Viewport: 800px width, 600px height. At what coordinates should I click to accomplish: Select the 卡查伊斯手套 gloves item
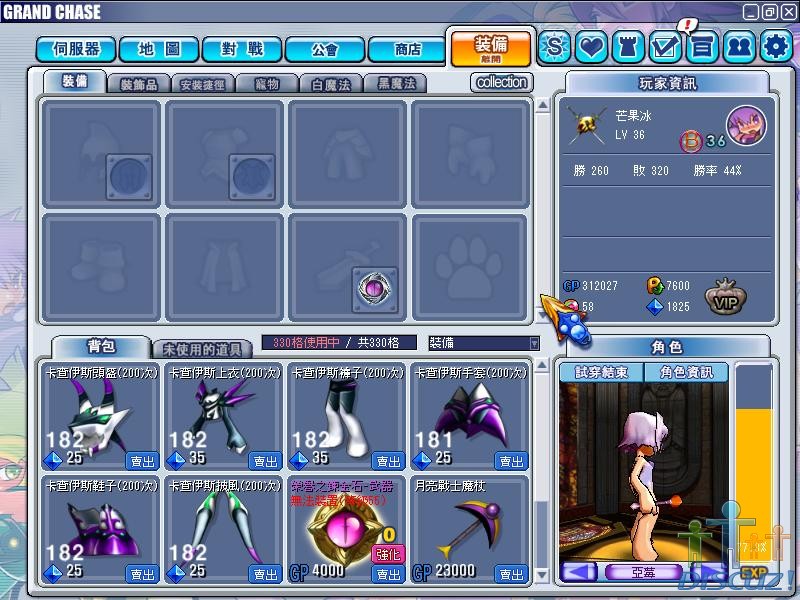point(470,416)
